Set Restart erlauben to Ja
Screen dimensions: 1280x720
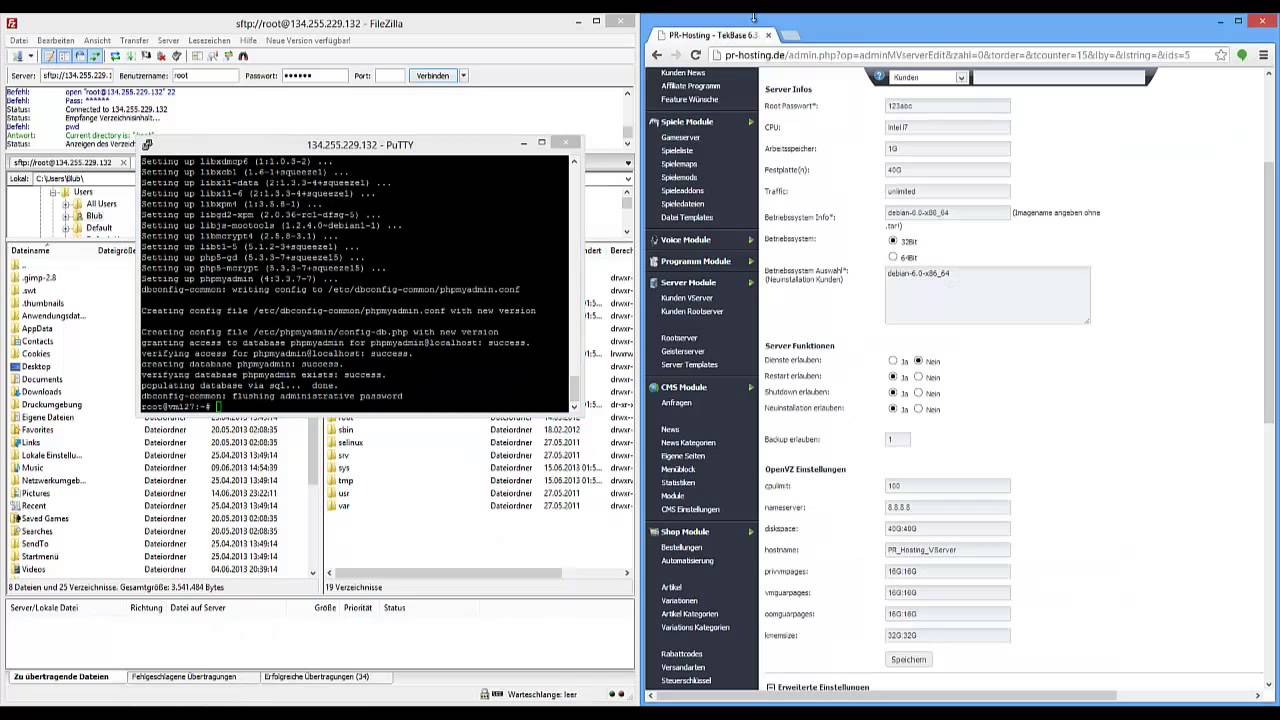point(893,377)
